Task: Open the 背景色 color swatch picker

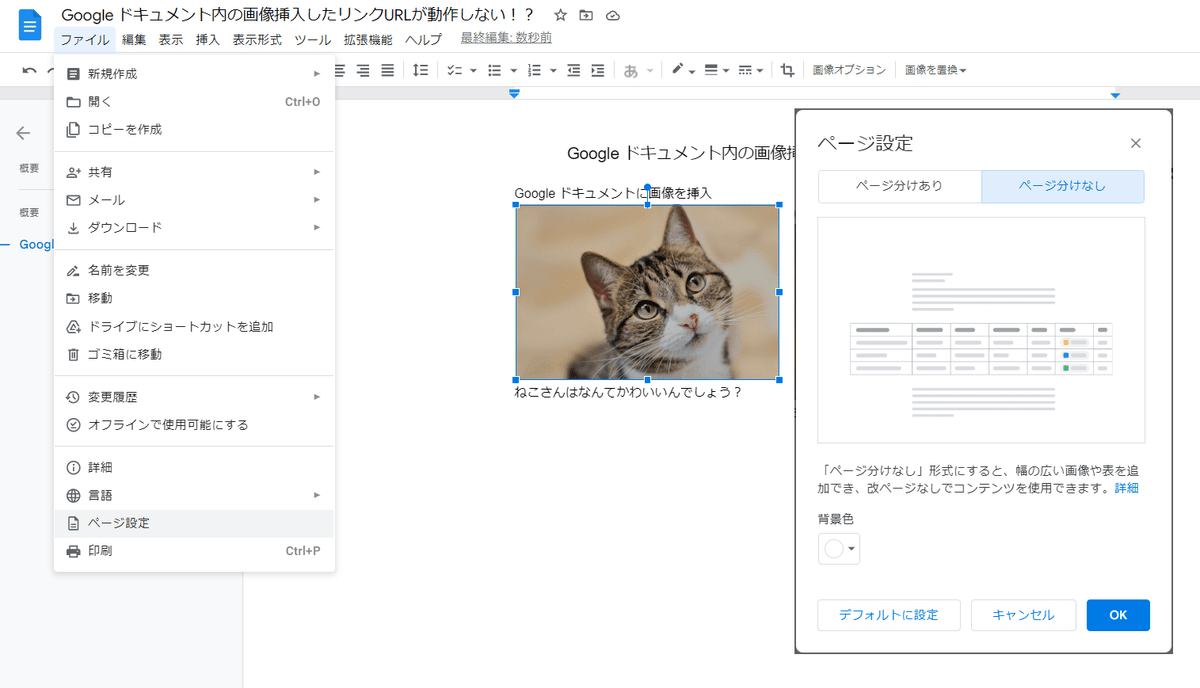Action: pyautogui.click(x=838, y=548)
